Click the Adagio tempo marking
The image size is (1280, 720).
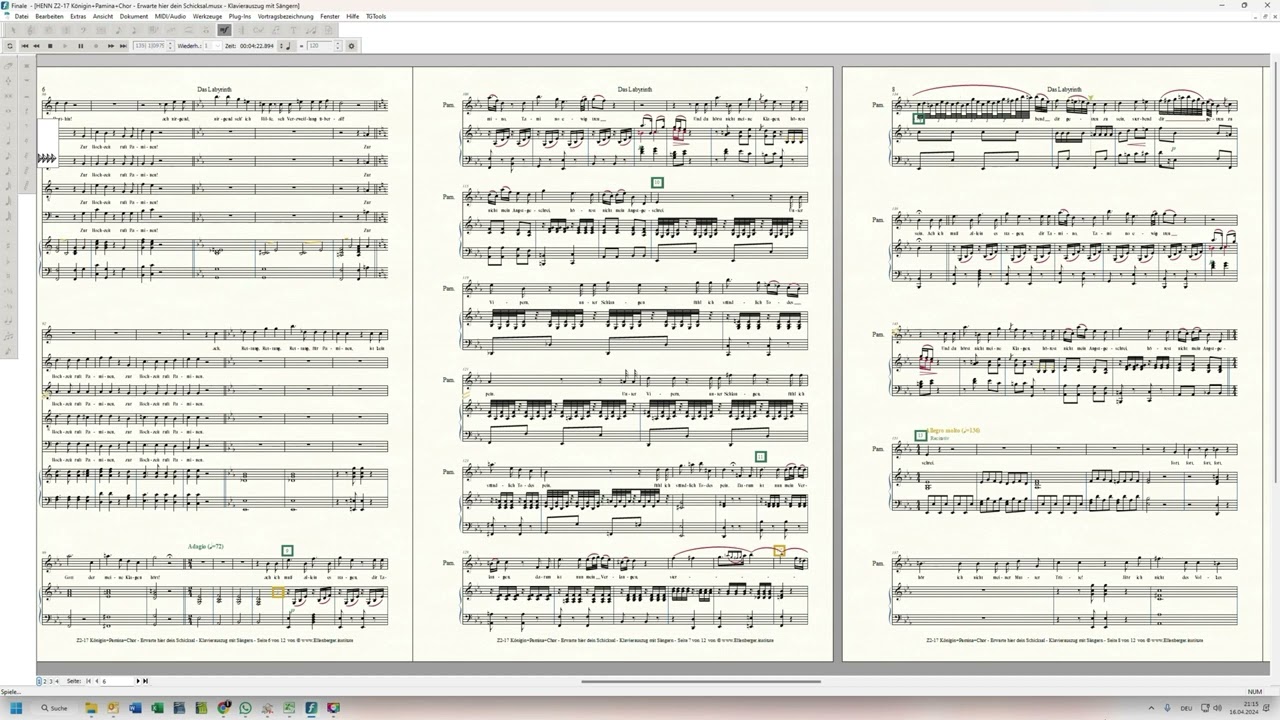click(x=205, y=547)
